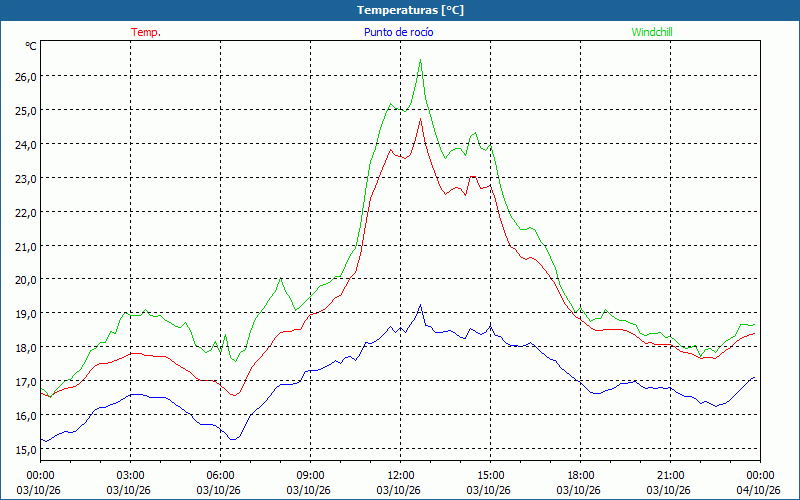Click the 'Temperaturas [°C]' chart title
This screenshot has height=500, width=800.
click(x=410, y=10)
